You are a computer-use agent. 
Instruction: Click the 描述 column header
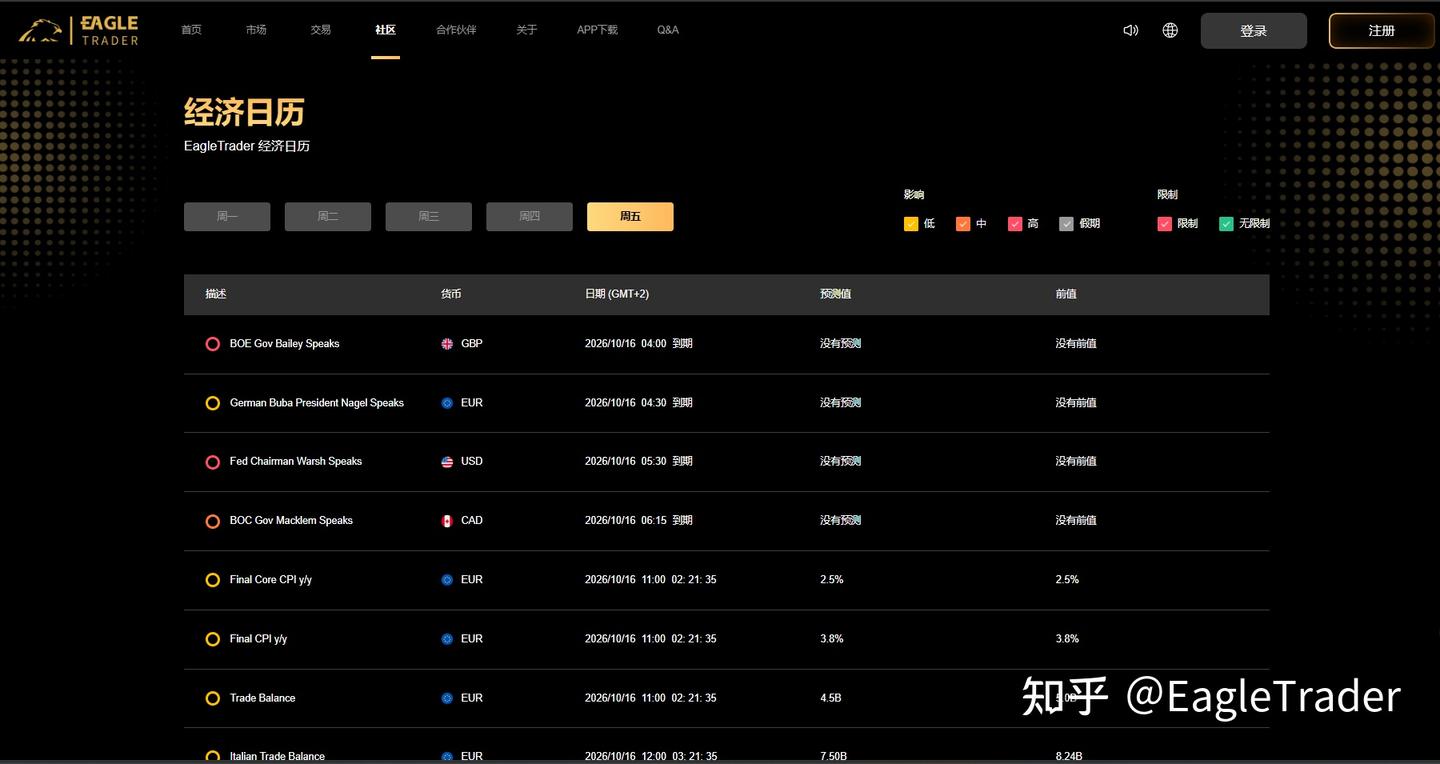click(216, 294)
